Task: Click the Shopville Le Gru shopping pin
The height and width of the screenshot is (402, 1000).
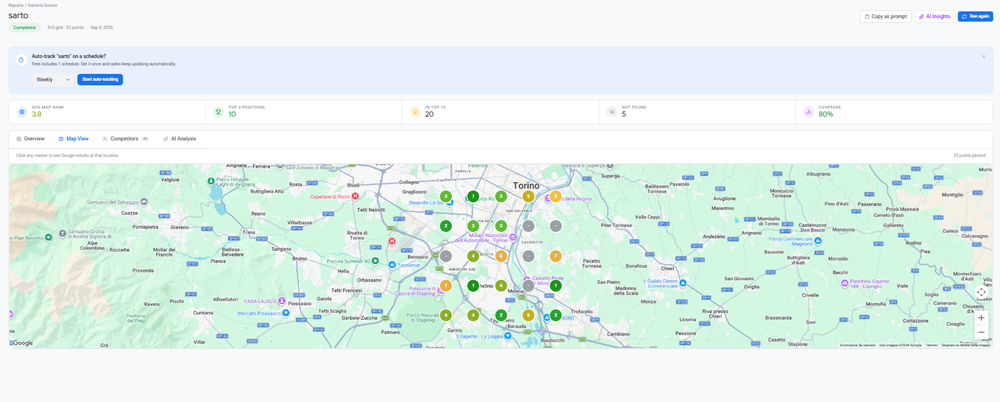Action: (x=450, y=202)
